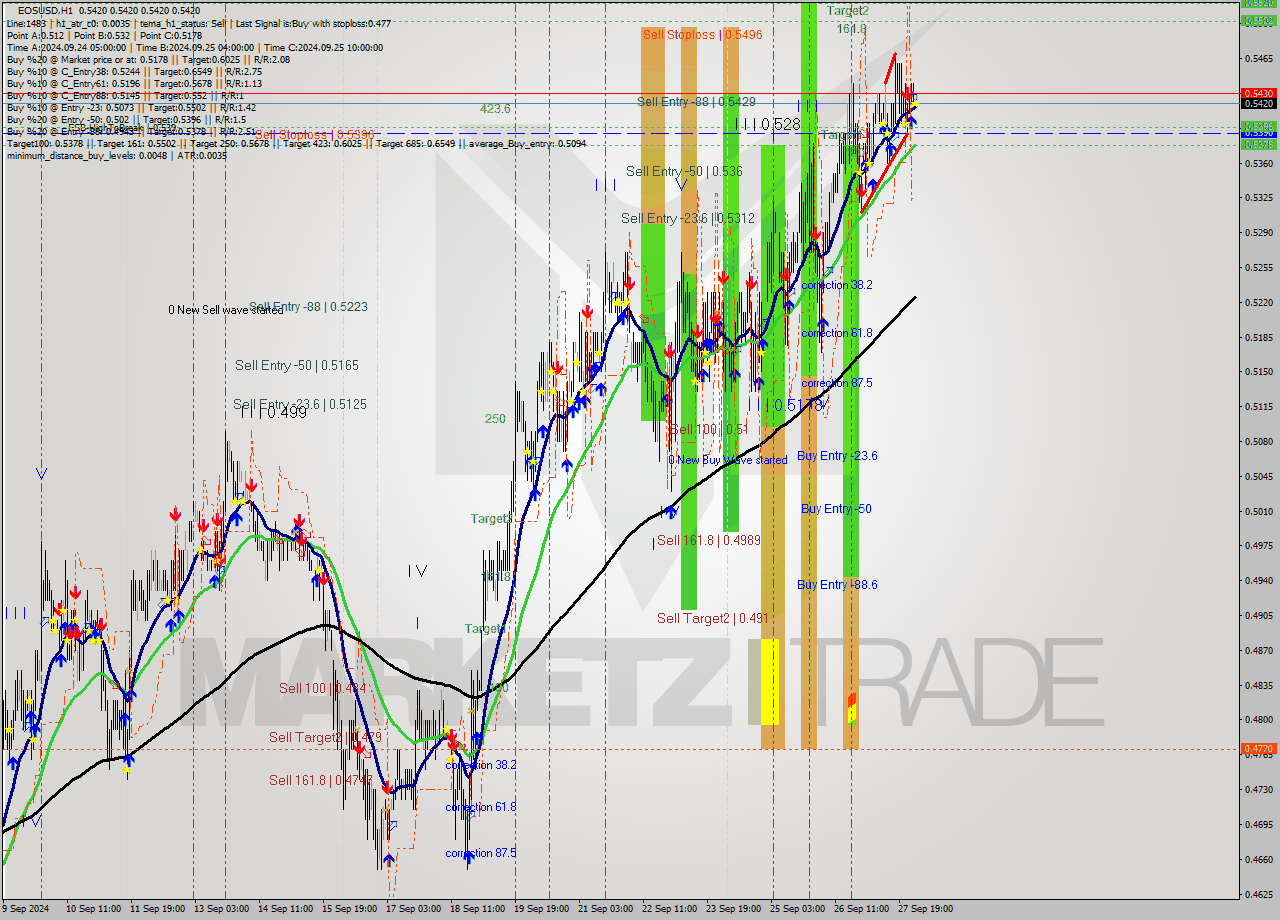The height and width of the screenshot is (920, 1280).
Task: Select the 'I I I 0.528' wave label
Action: pos(767,124)
